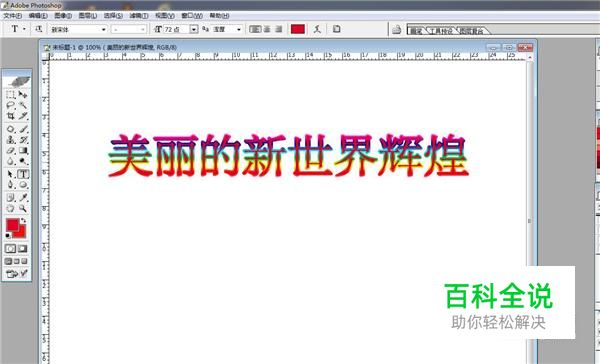Click the foreground color swatch in toolbox
The height and width of the screenshot is (364, 600).
point(12,225)
